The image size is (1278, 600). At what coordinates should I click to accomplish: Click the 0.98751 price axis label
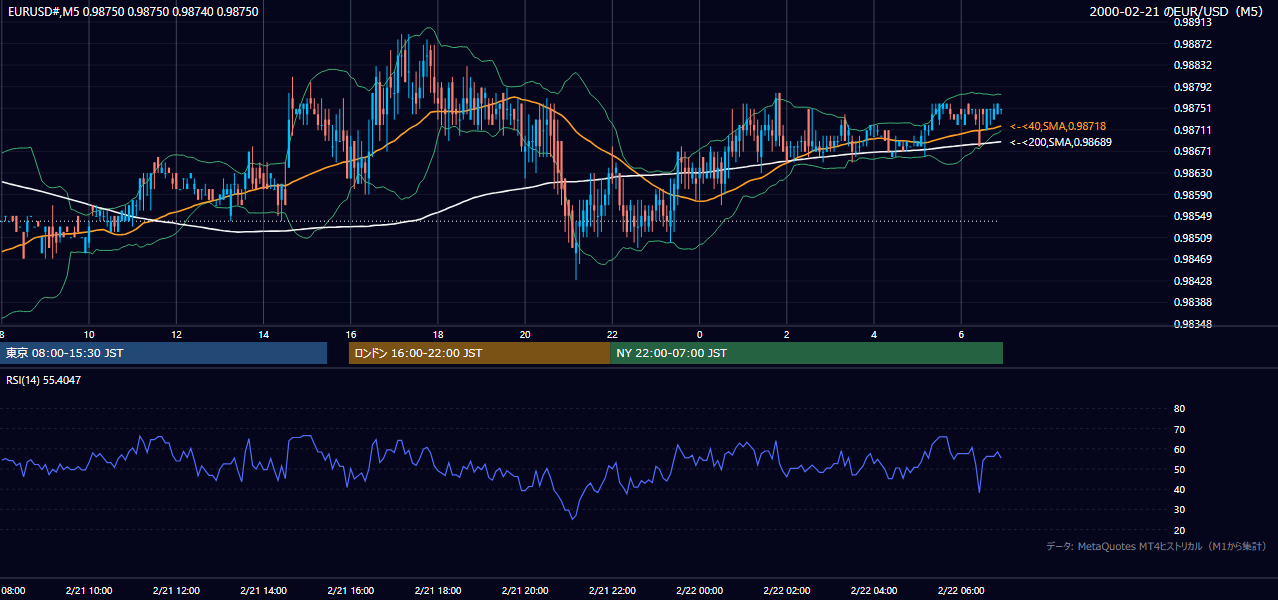point(1192,108)
